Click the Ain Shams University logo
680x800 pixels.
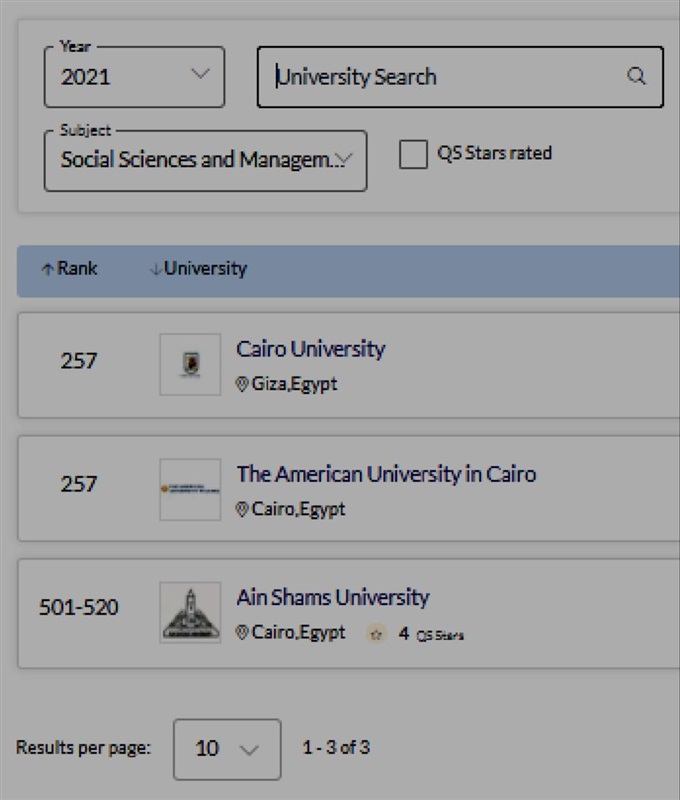pyautogui.click(x=190, y=612)
